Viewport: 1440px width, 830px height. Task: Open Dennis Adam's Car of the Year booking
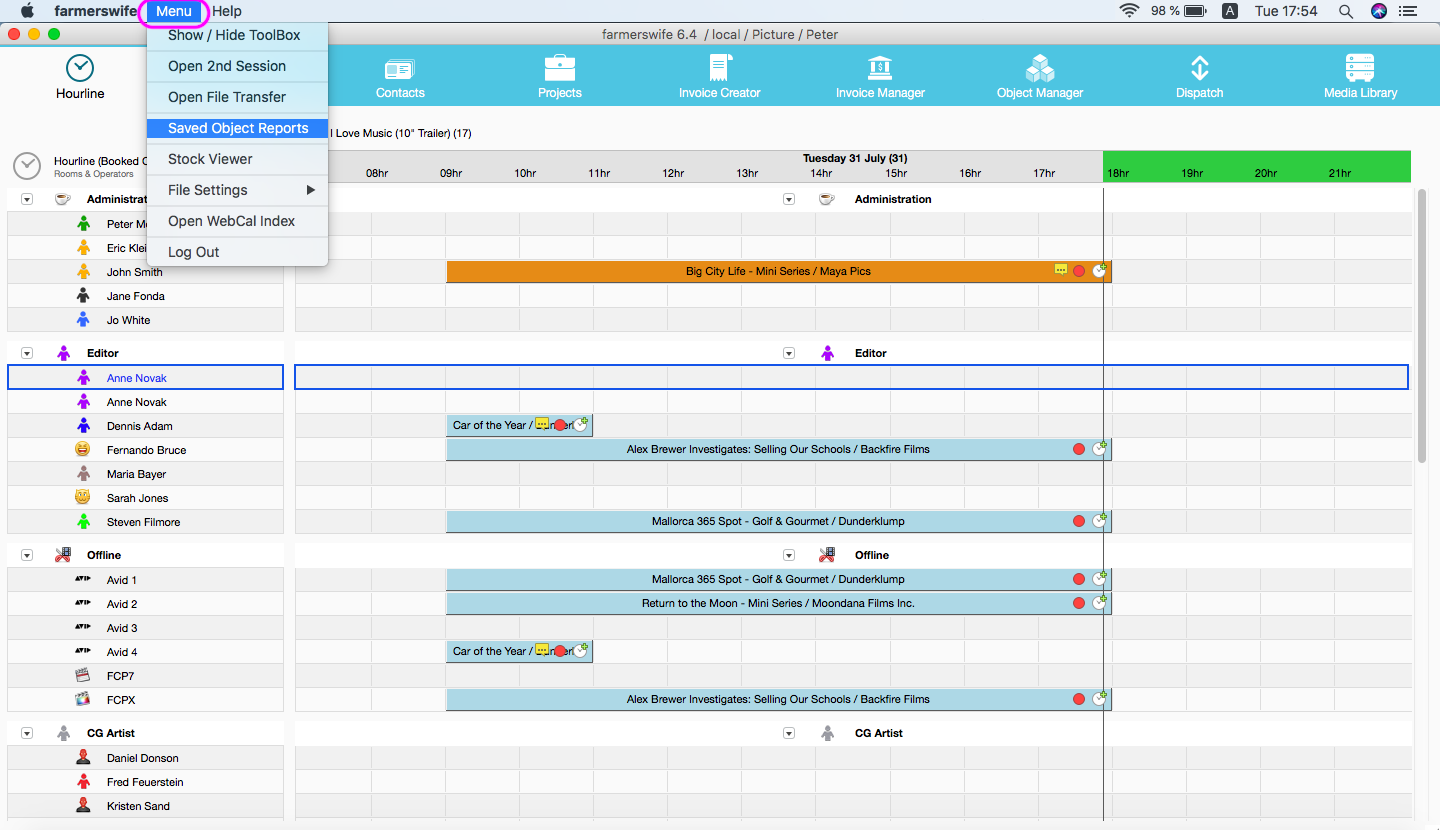[x=519, y=426]
